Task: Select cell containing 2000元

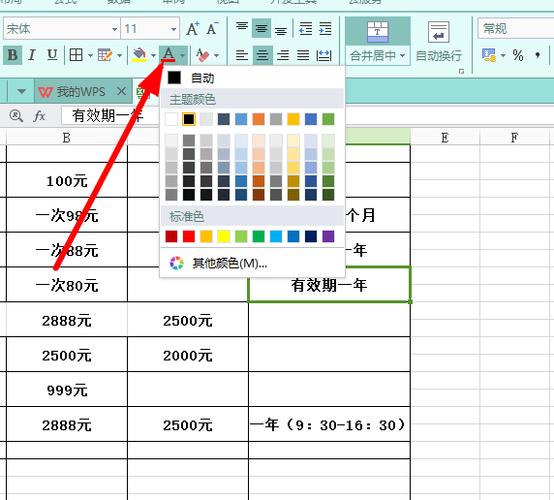Action: pyautogui.click(x=188, y=354)
